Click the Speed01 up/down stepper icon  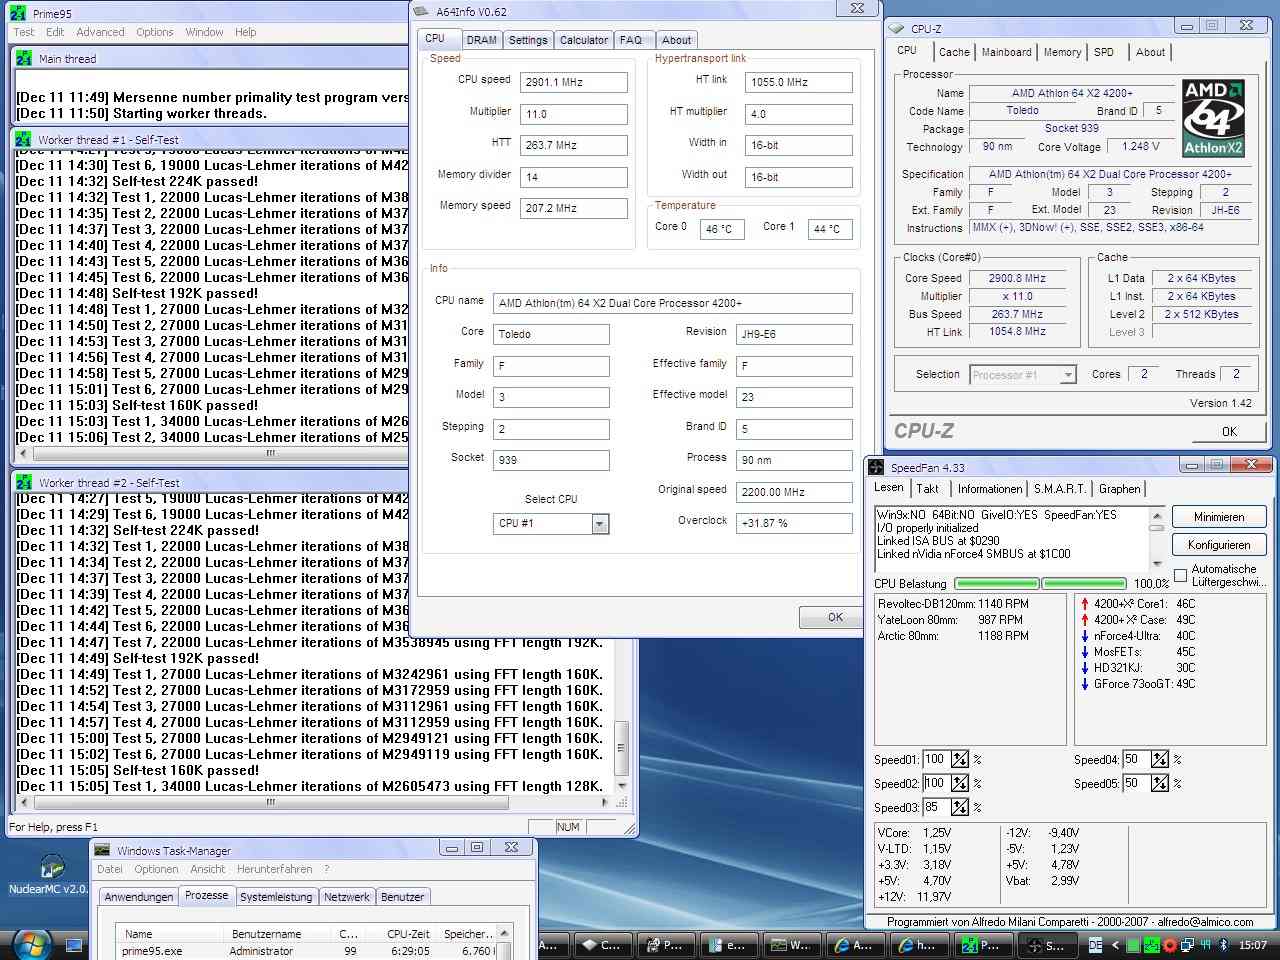pos(960,760)
